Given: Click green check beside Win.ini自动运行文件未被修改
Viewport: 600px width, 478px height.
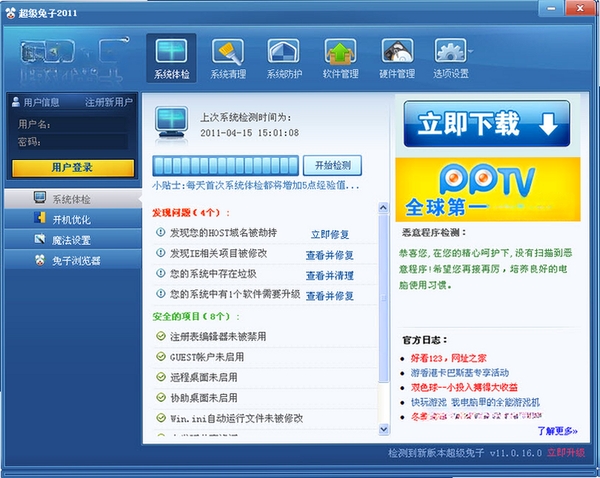Looking at the screenshot, I should pos(161,418).
